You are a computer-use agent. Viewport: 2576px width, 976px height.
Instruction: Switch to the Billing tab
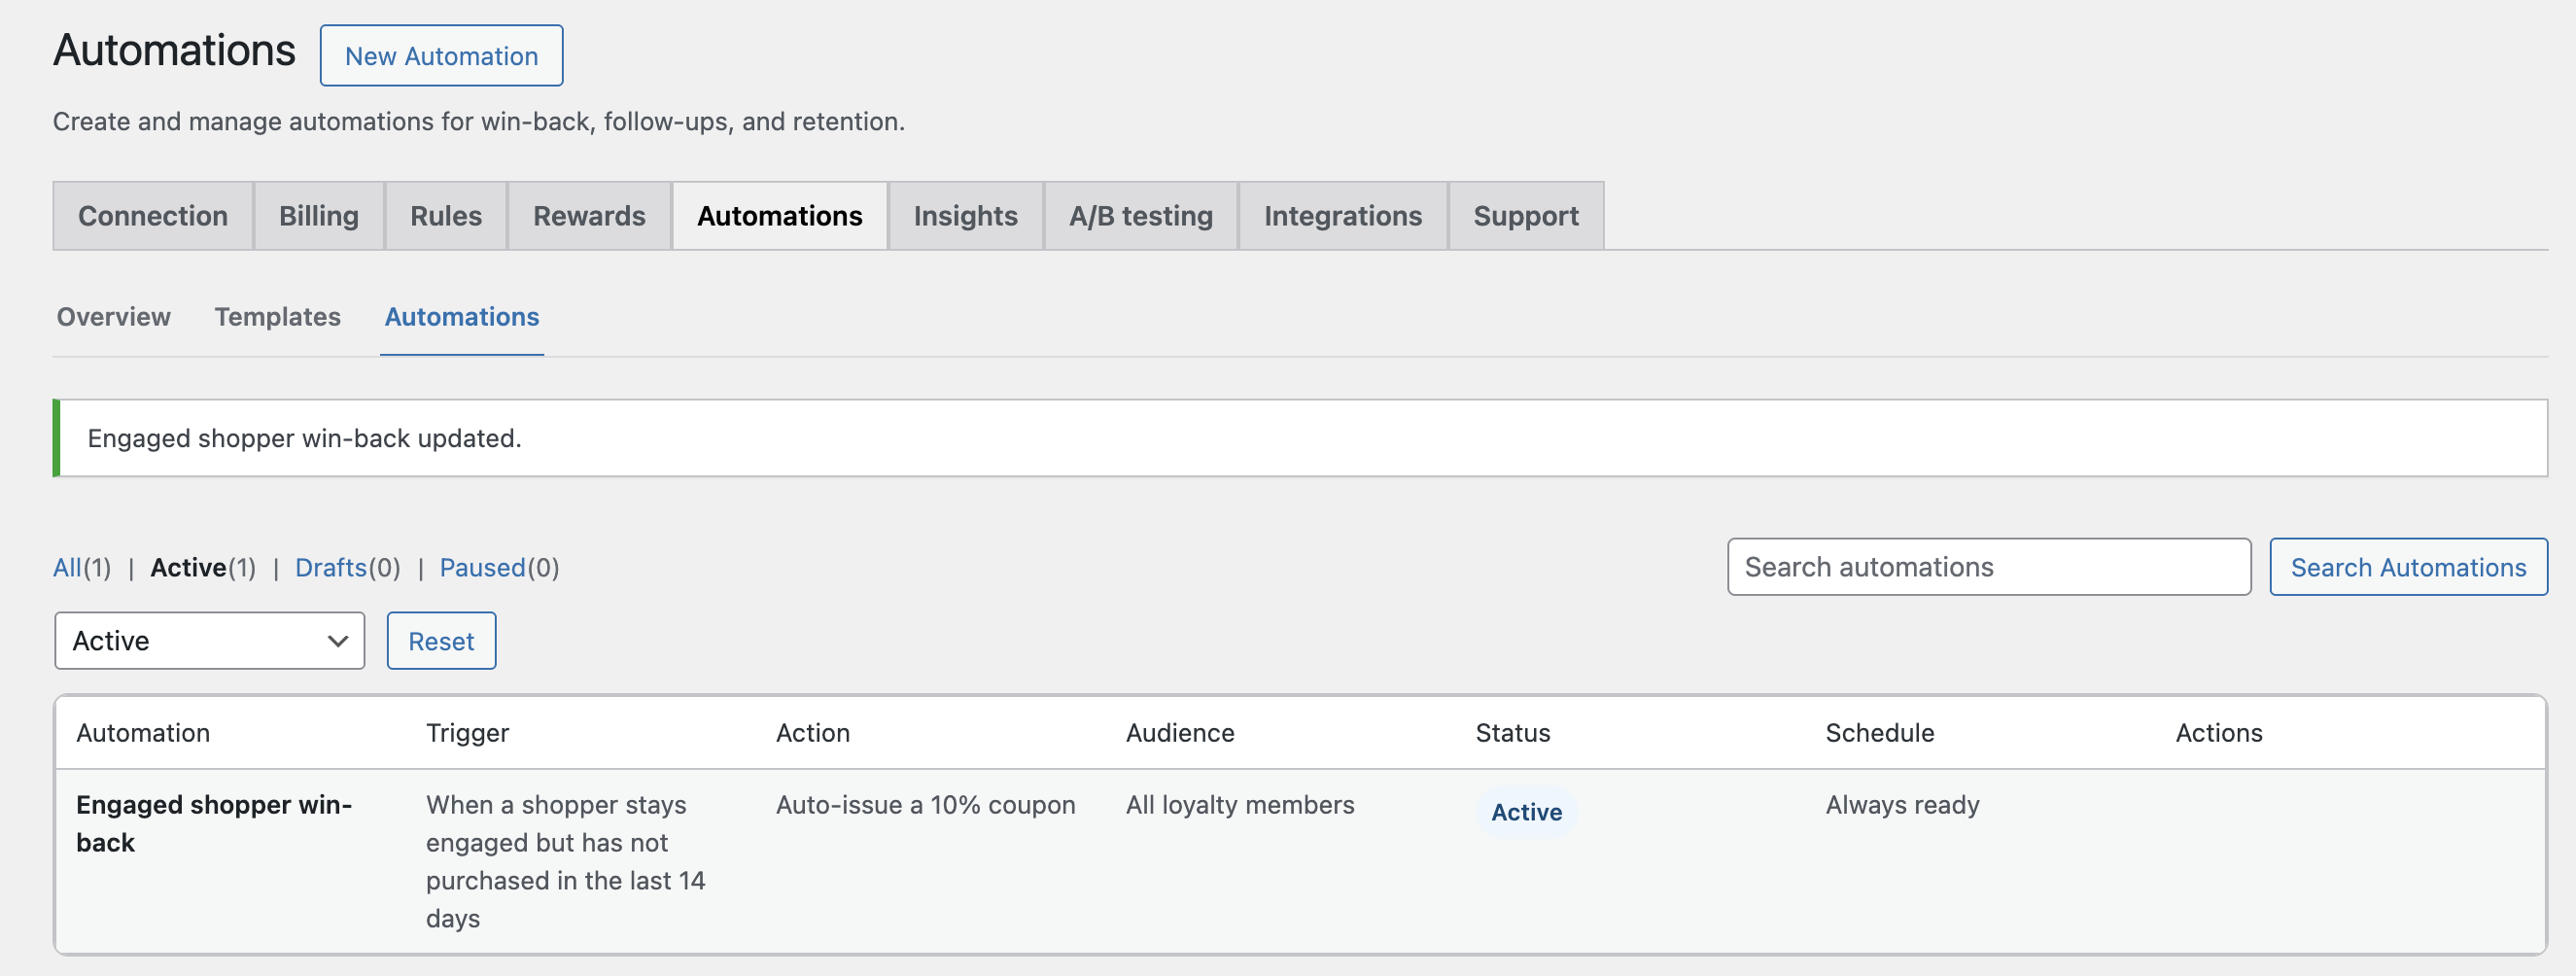(x=319, y=216)
